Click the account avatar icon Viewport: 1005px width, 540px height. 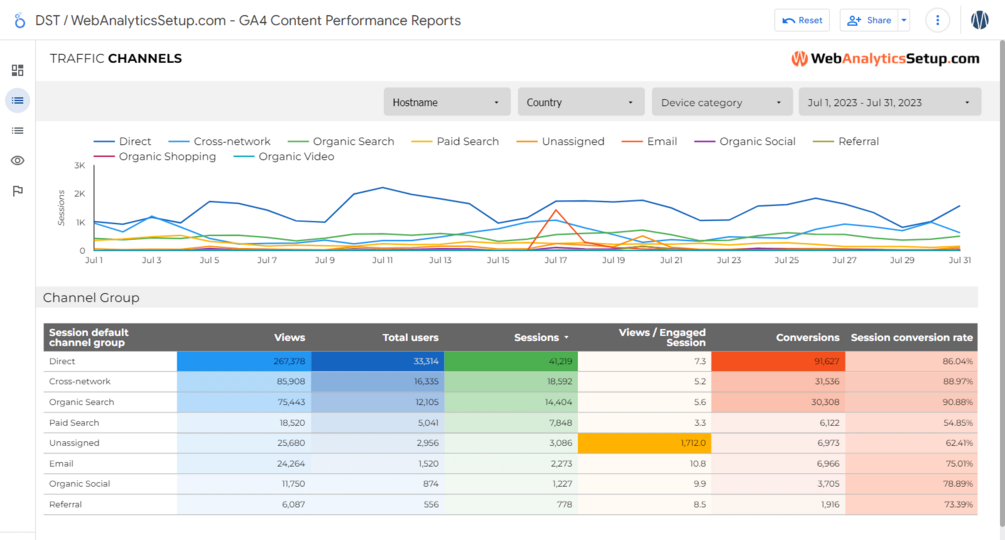coord(980,20)
